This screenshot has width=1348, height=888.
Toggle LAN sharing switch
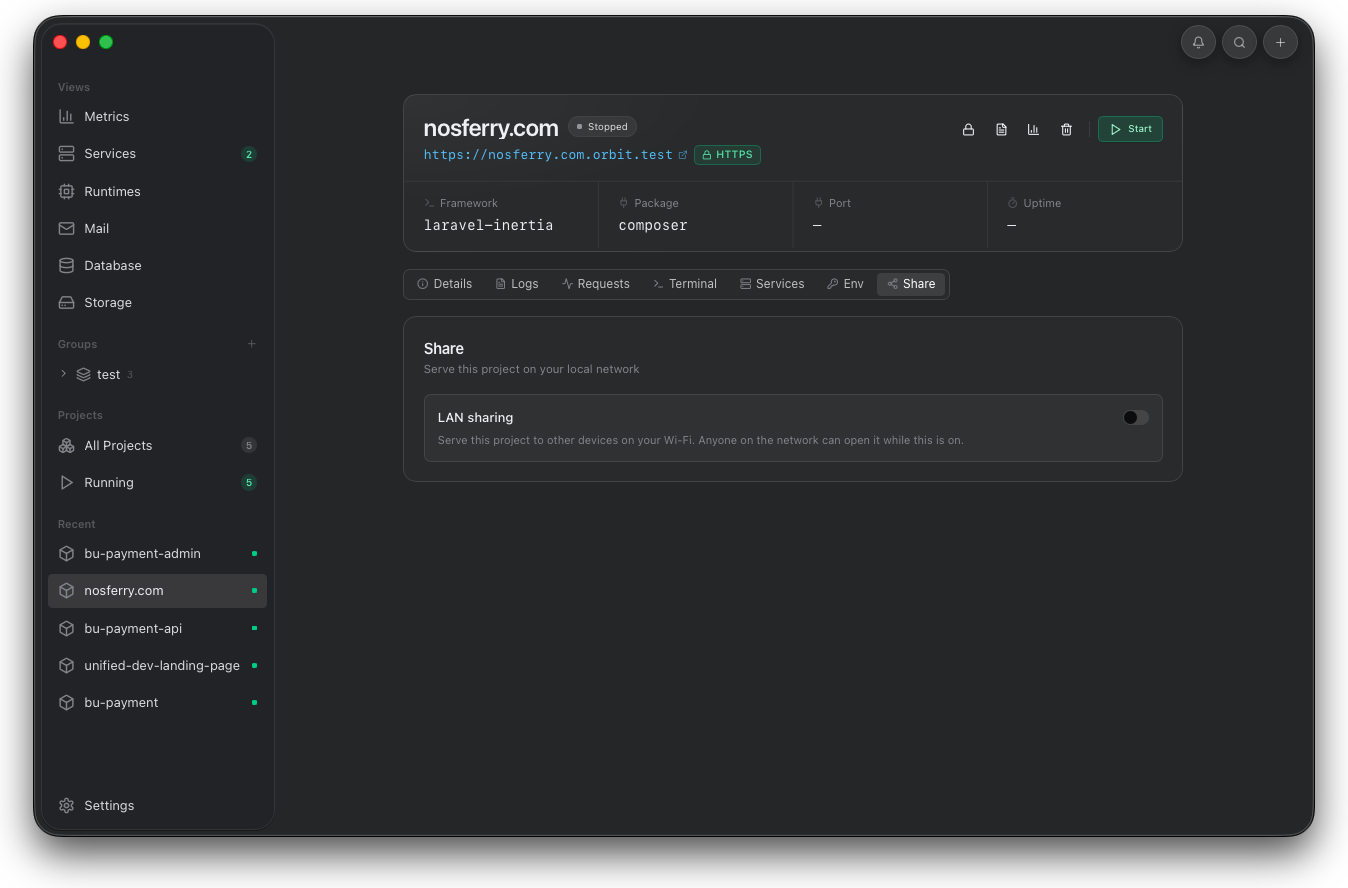click(x=1135, y=417)
